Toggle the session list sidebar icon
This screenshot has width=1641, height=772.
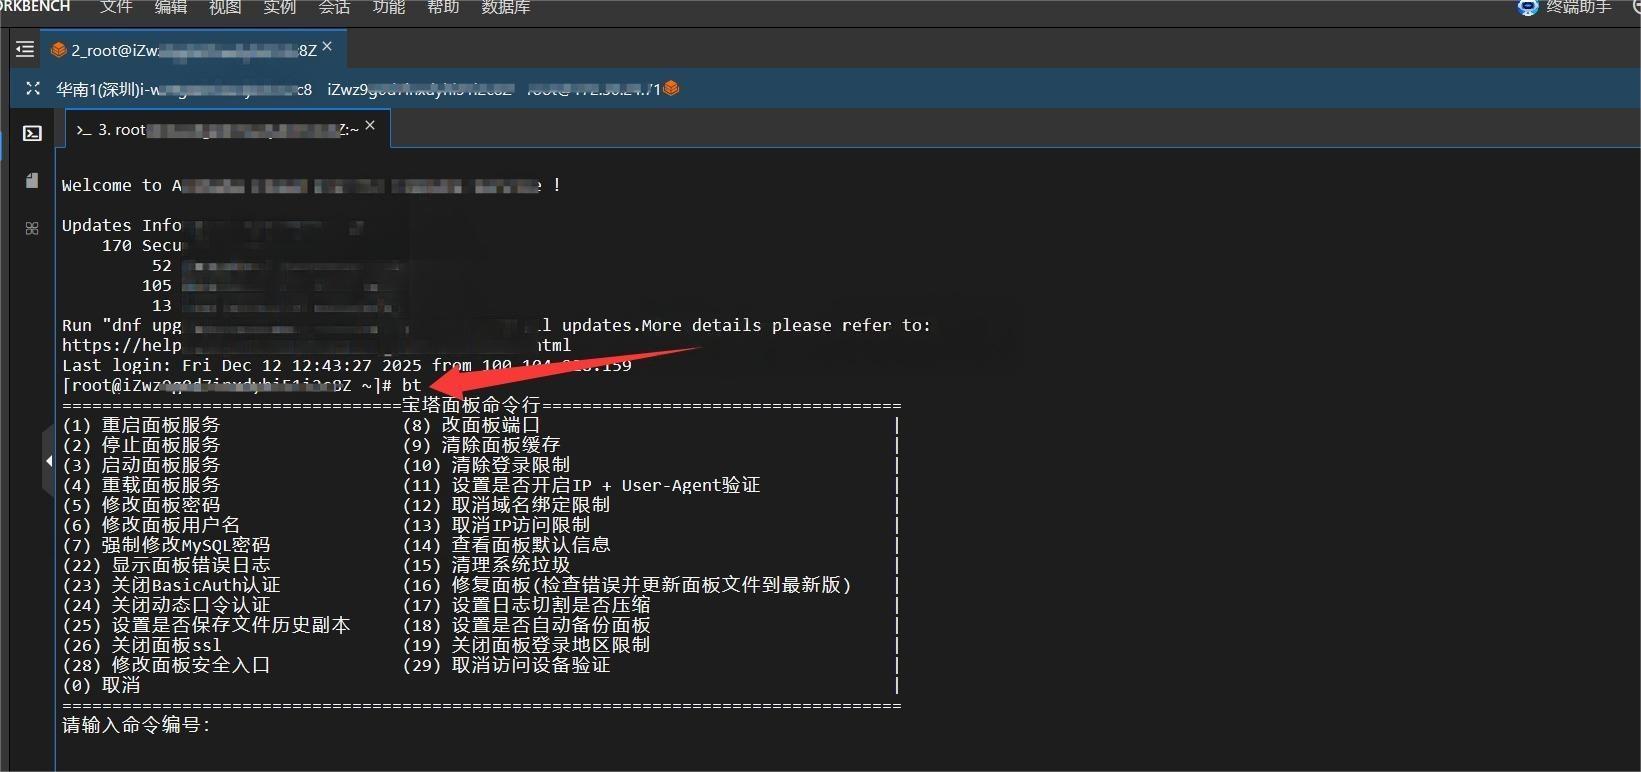click(25, 49)
